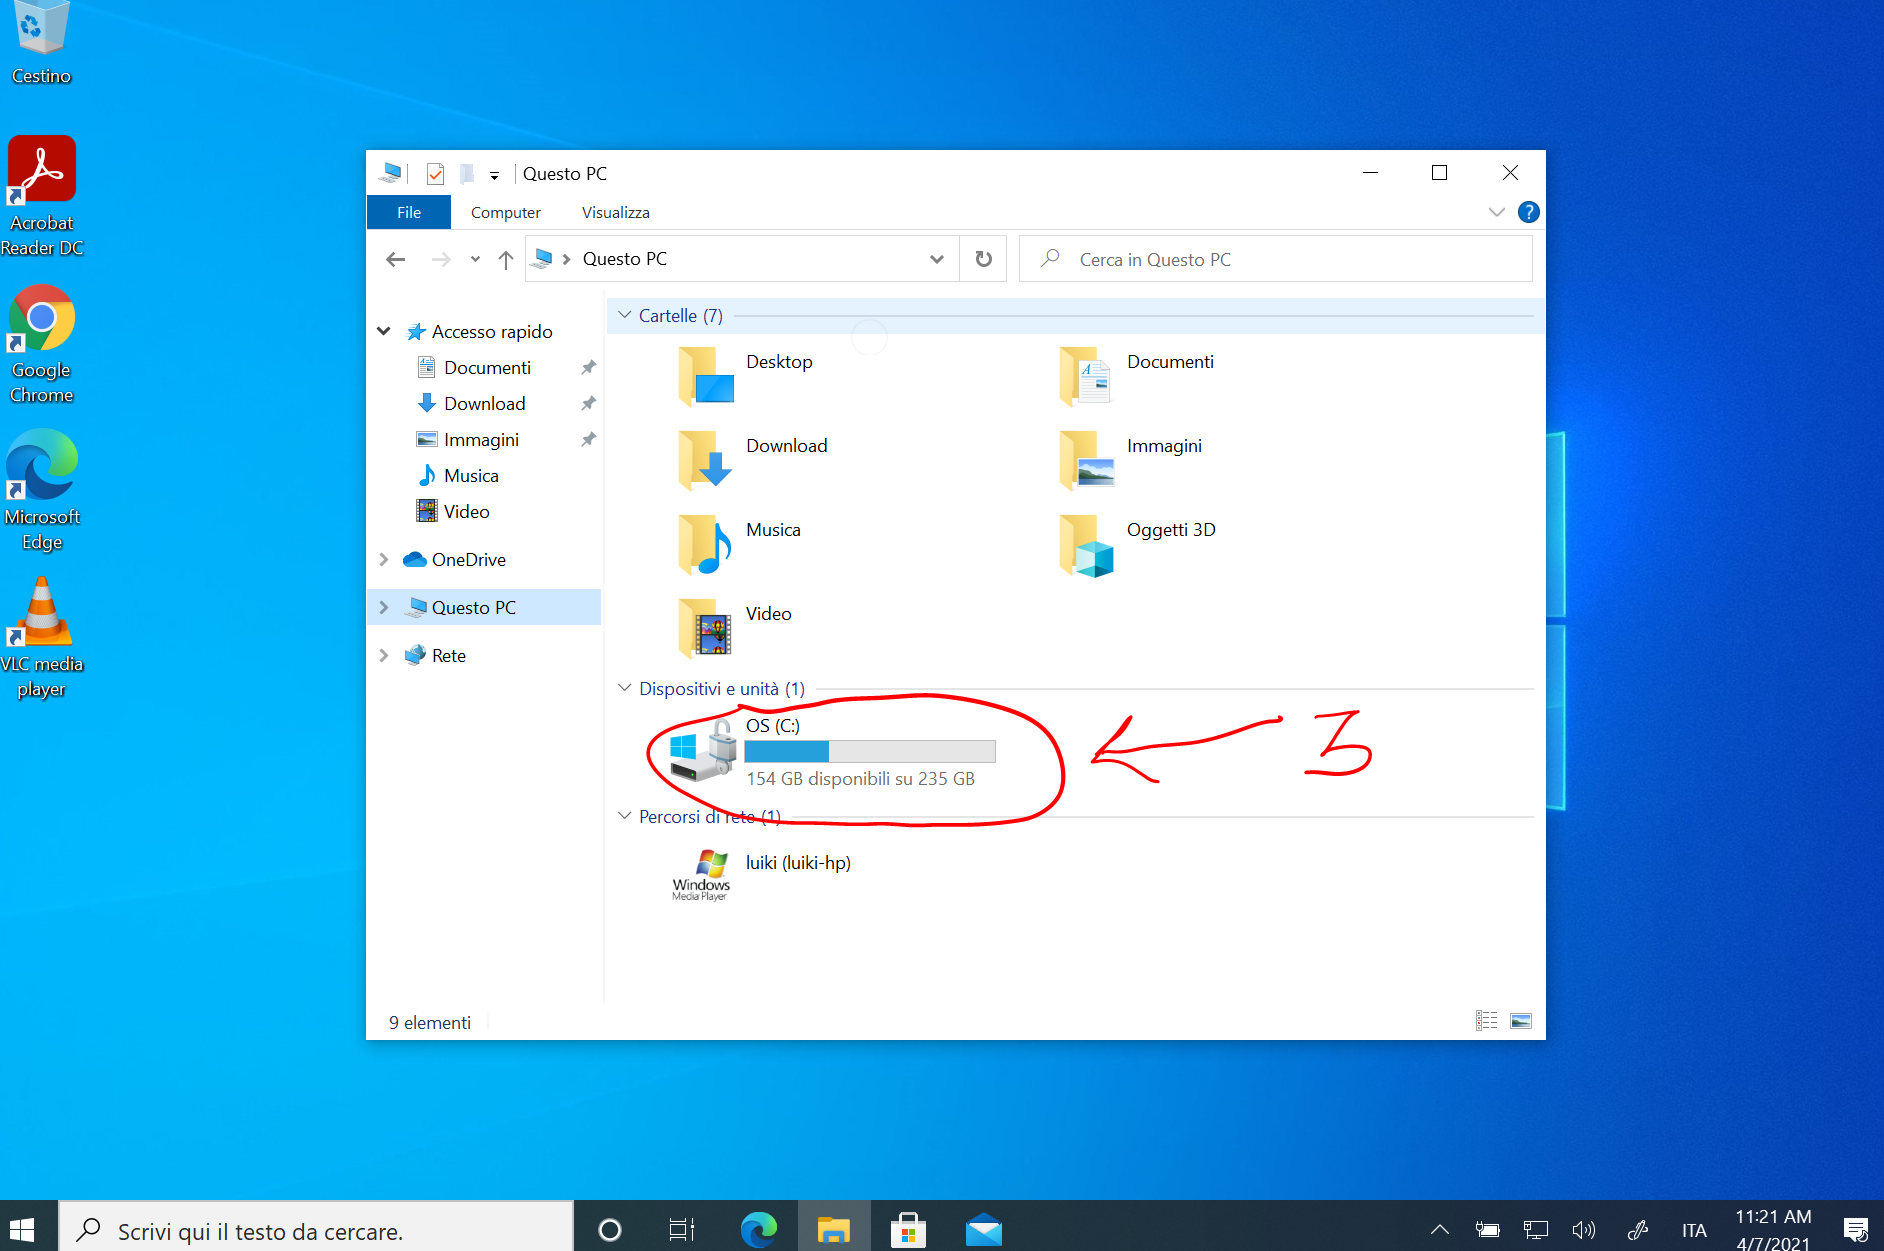The height and width of the screenshot is (1251, 1884).
Task: Click the OS (C:) disk usage bar
Action: (x=869, y=751)
